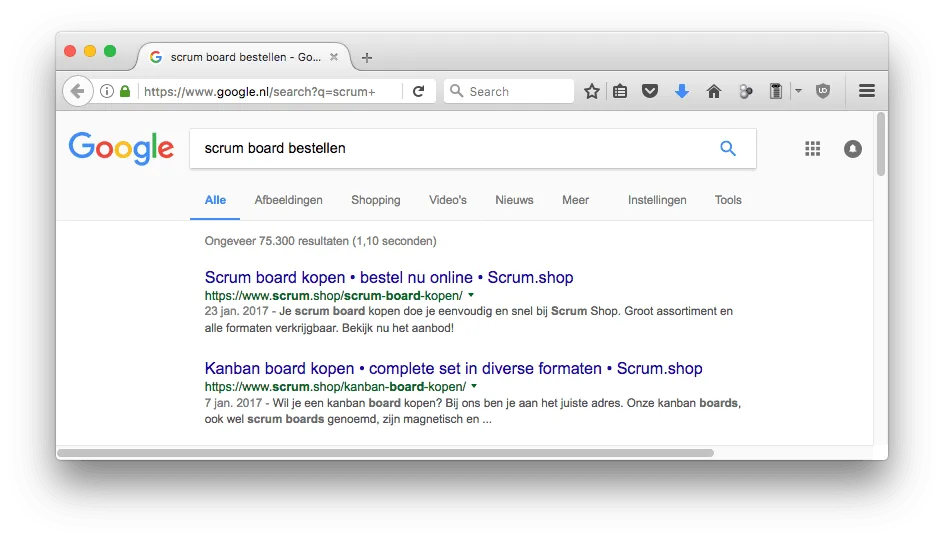944x540 pixels.
Task: Open the blue downloads arrow
Action: pos(682,91)
